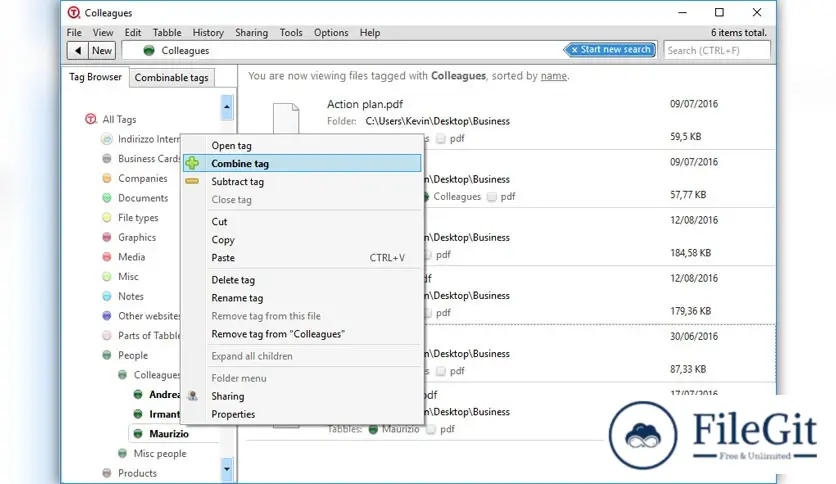The image size is (836, 484).
Task: Click the green Documents tag icon
Action: (107, 198)
